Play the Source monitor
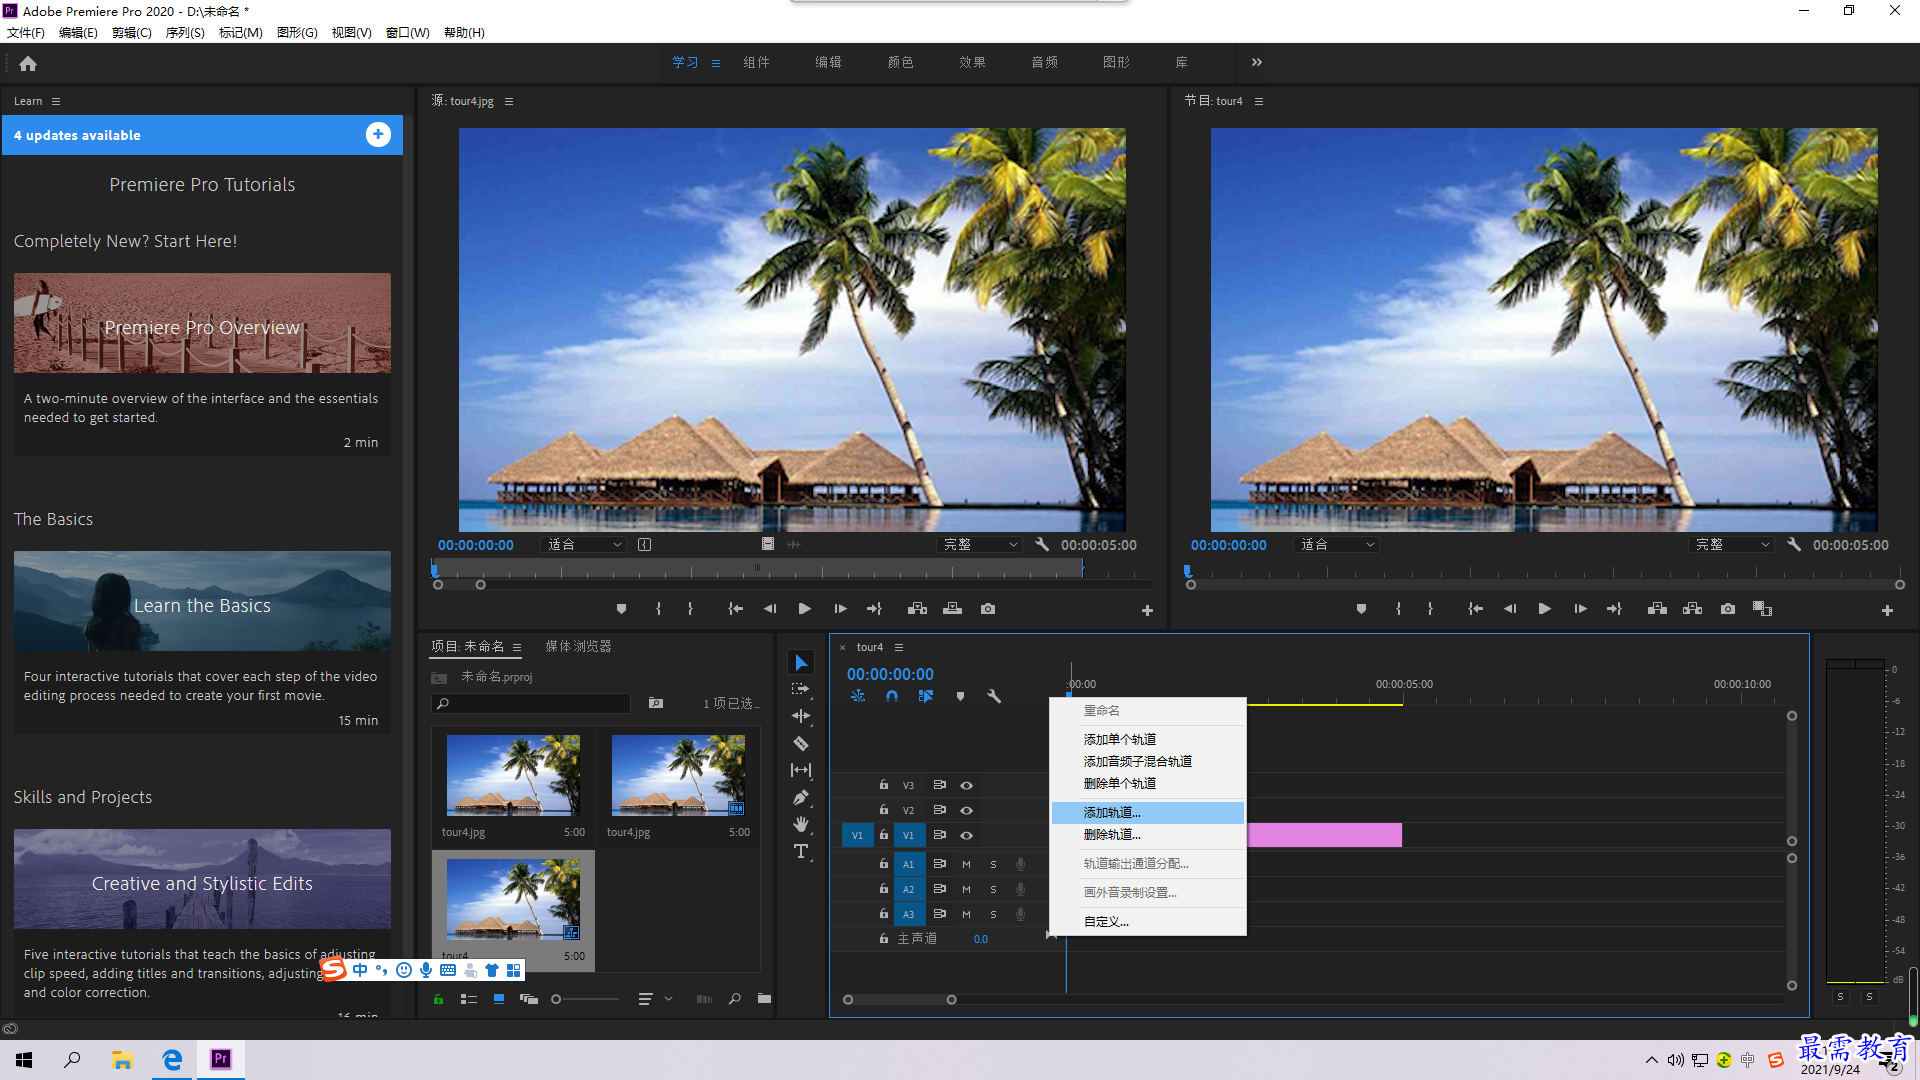Screen dimensions: 1920x1080 pyautogui.click(x=805, y=609)
